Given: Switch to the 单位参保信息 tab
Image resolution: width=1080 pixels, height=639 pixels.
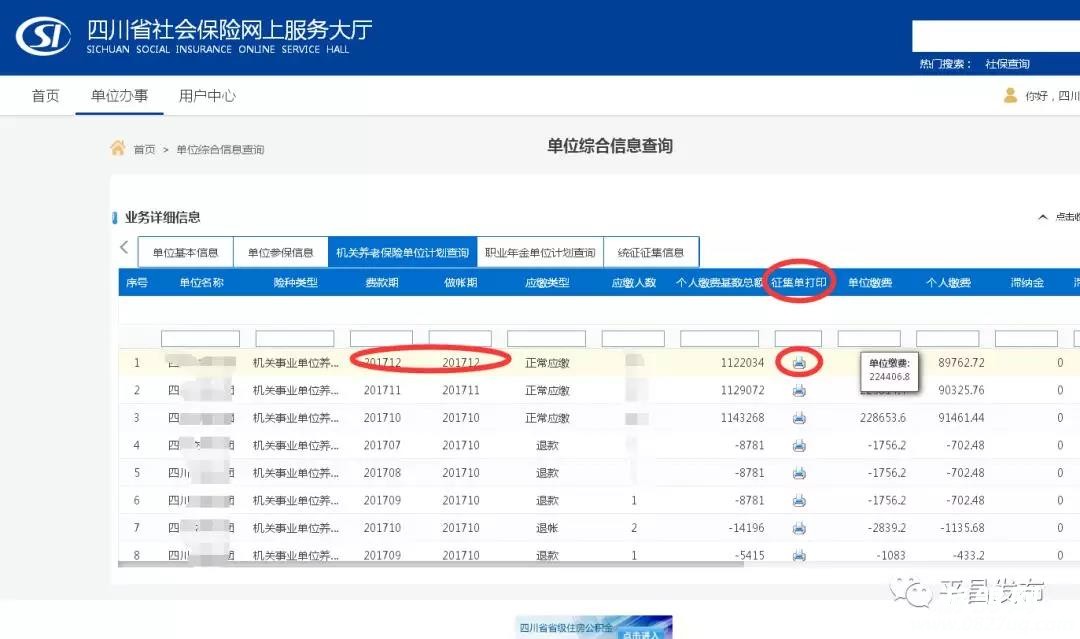Looking at the screenshot, I should click(x=280, y=252).
